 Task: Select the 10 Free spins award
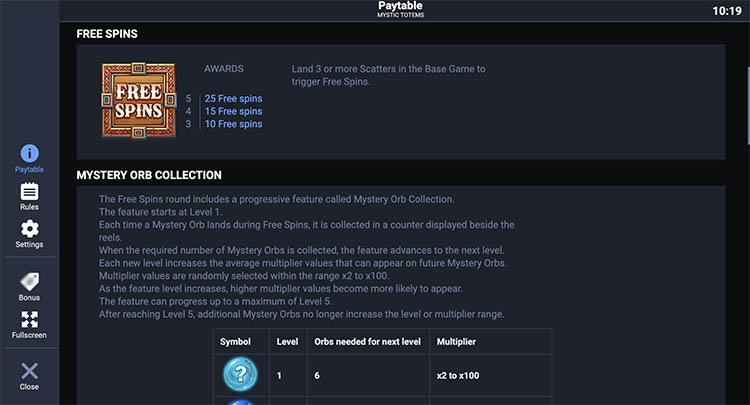click(233, 125)
